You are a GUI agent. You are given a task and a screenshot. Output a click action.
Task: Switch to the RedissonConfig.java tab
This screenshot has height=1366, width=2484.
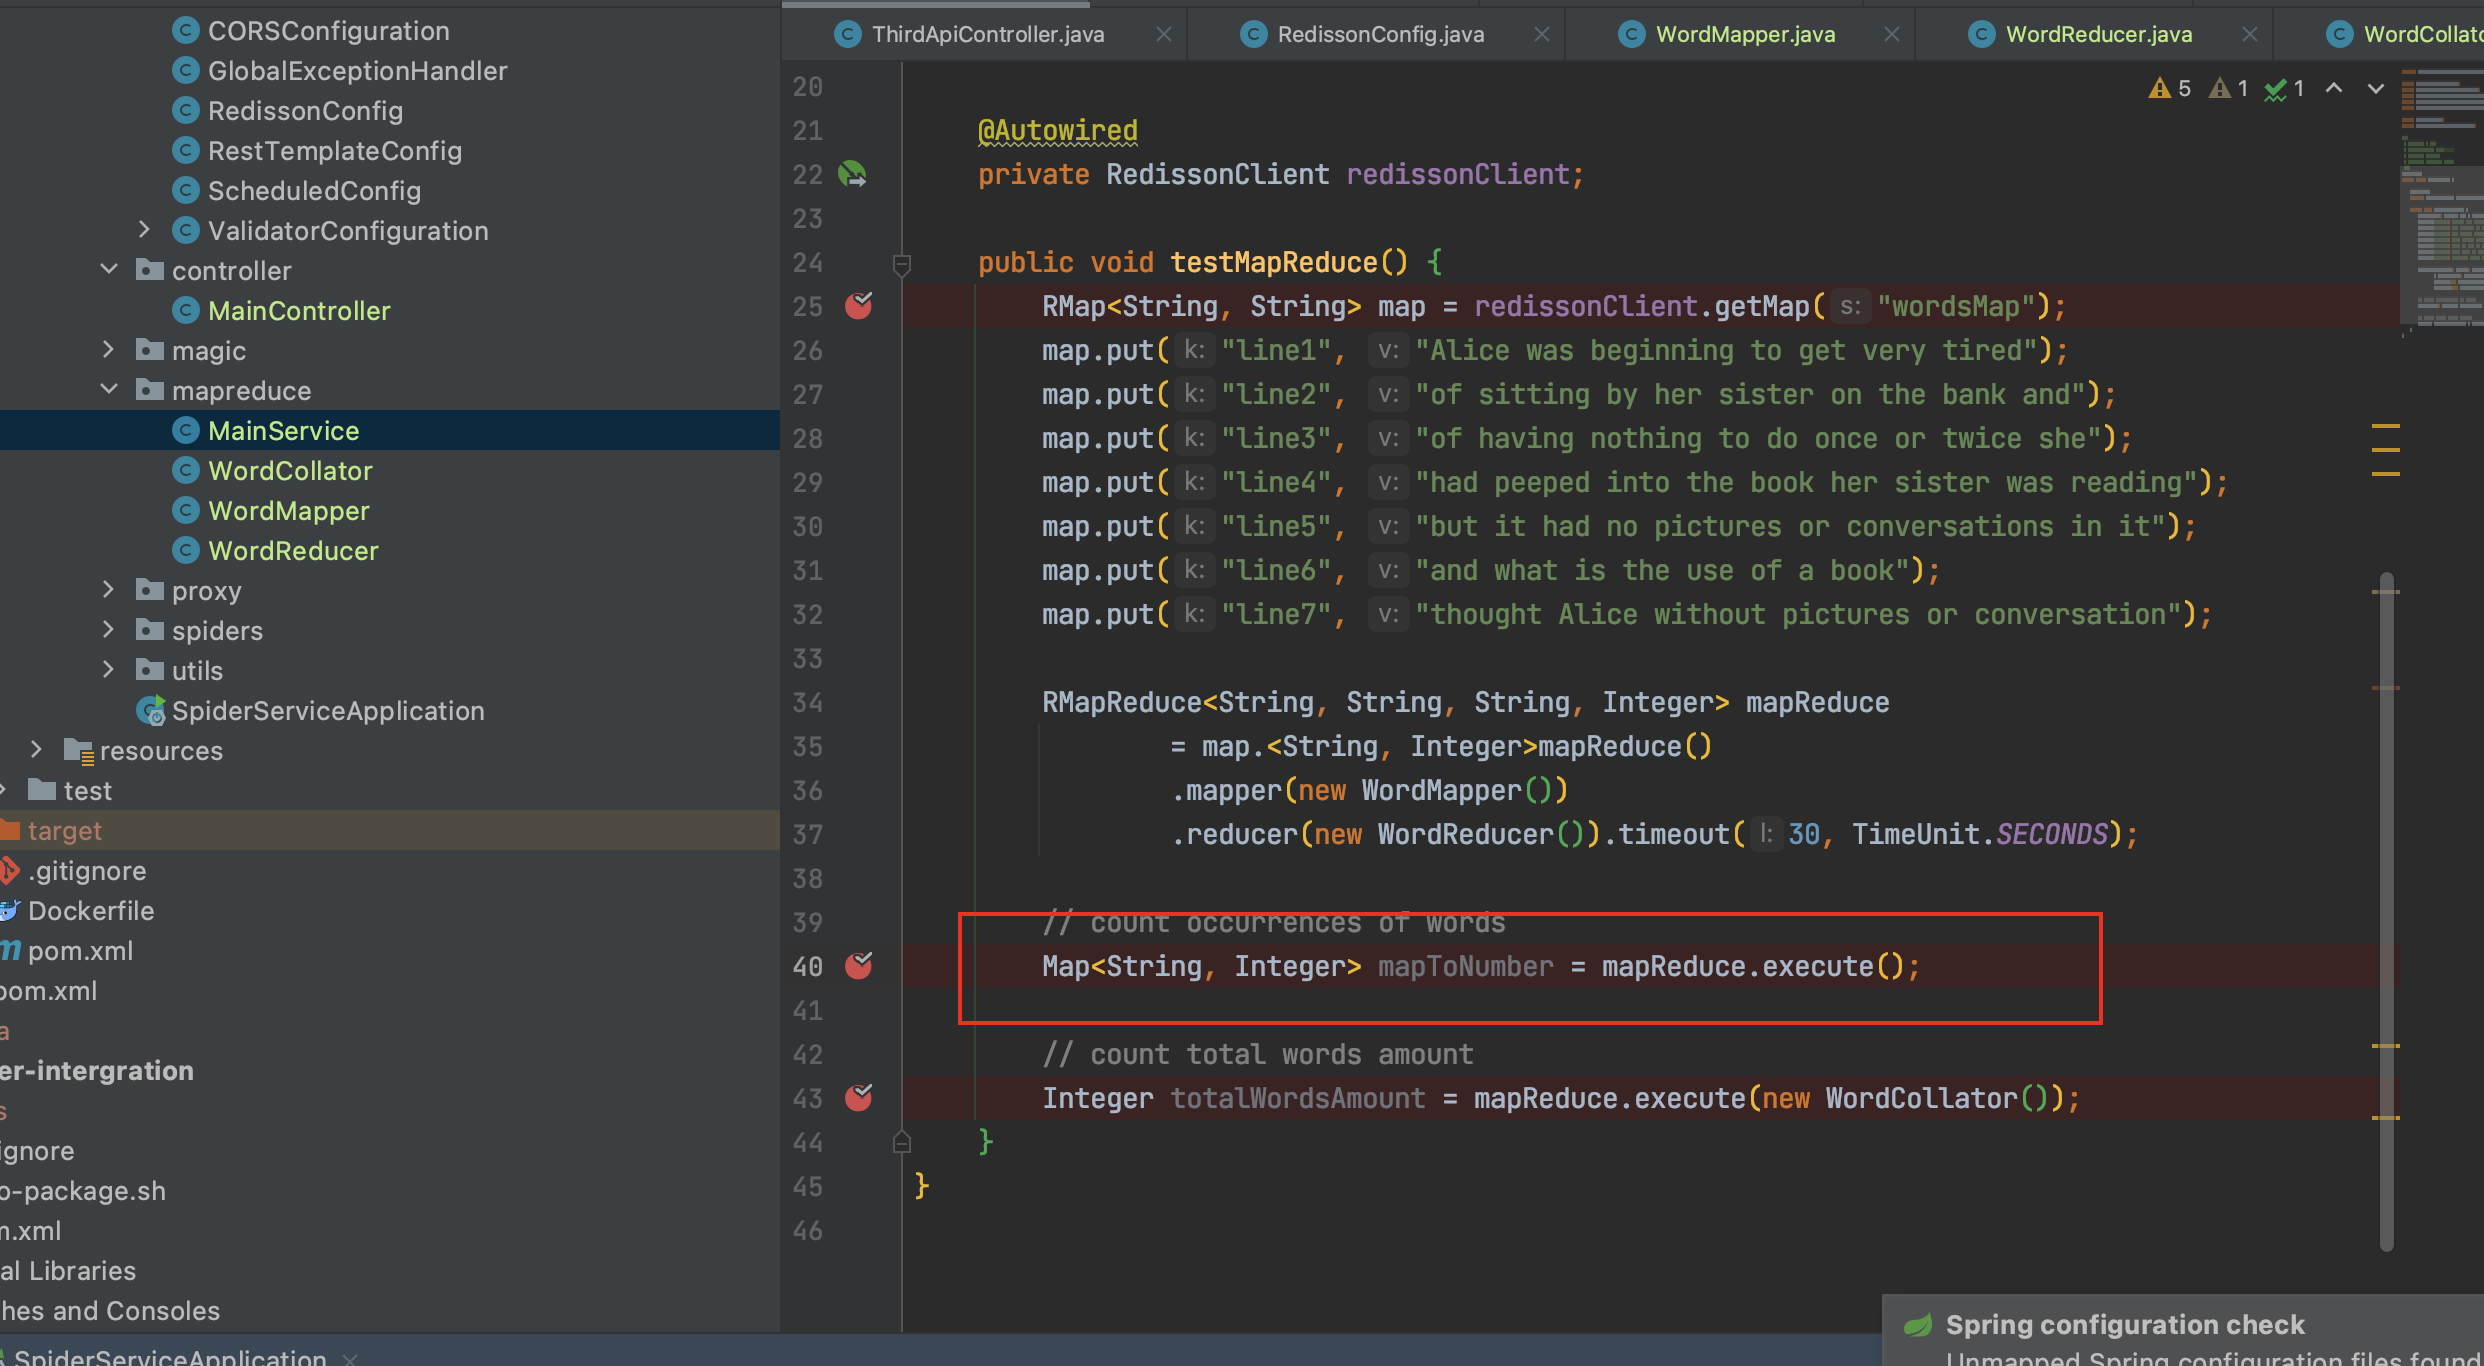(1380, 33)
